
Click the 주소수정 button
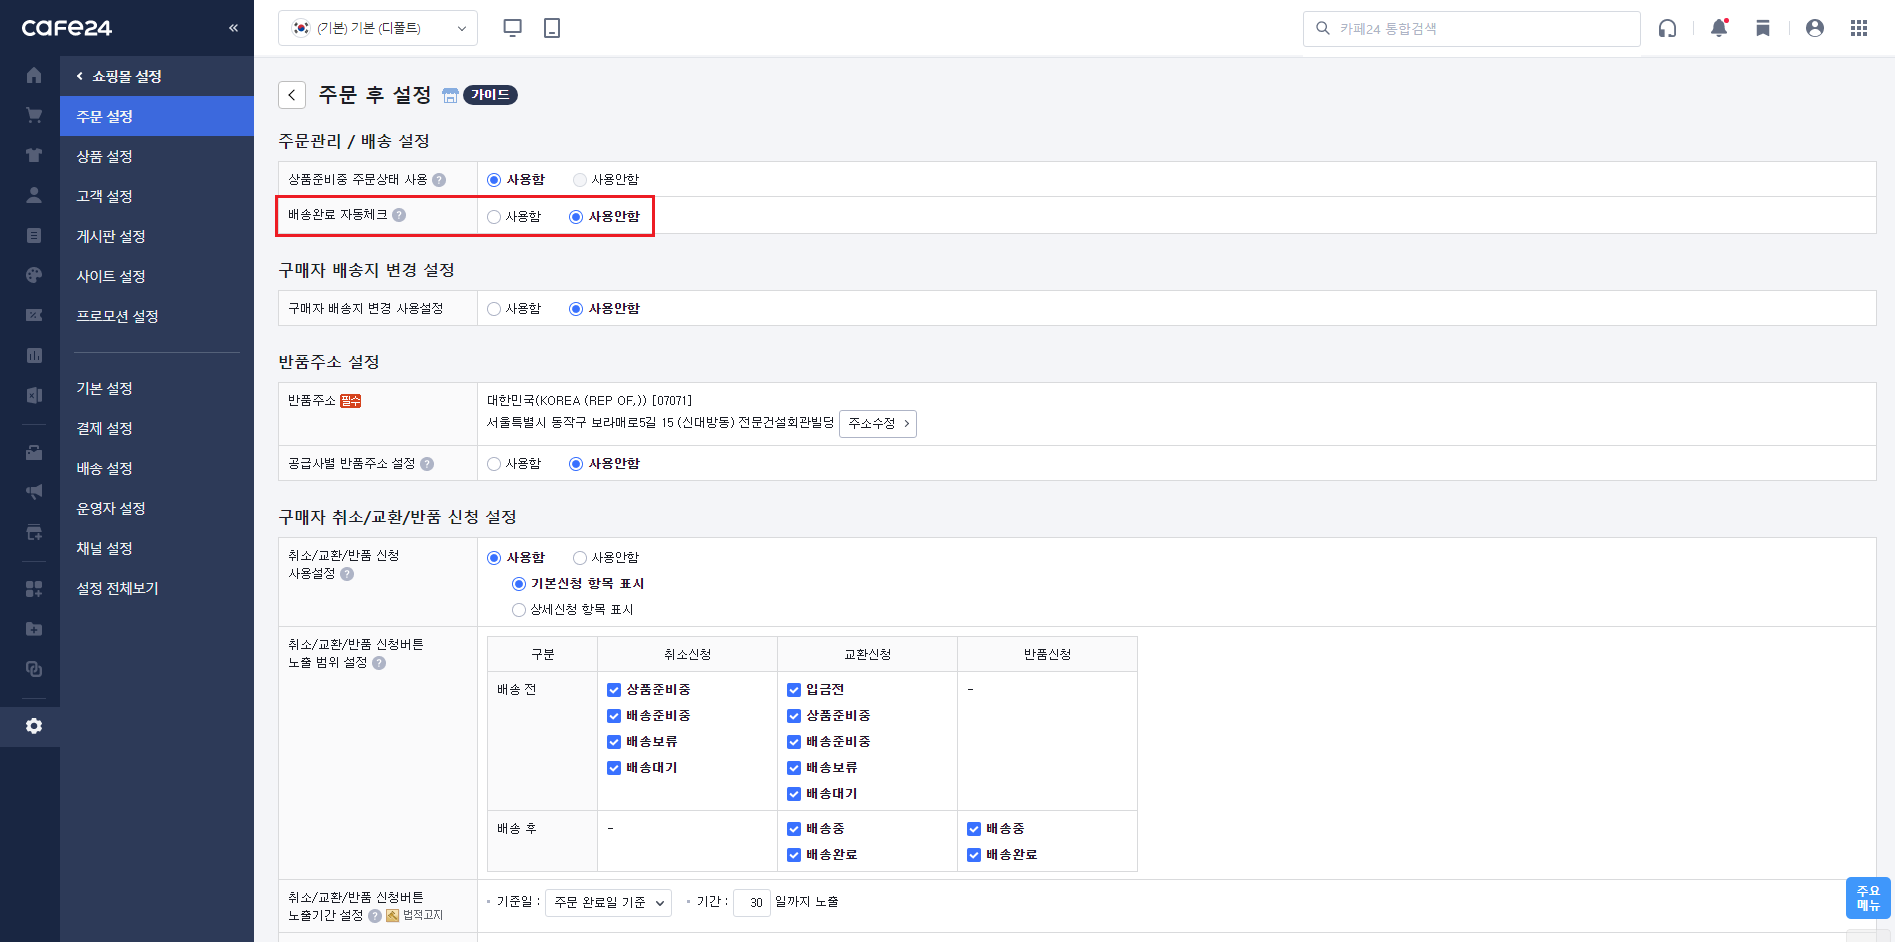pos(878,423)
